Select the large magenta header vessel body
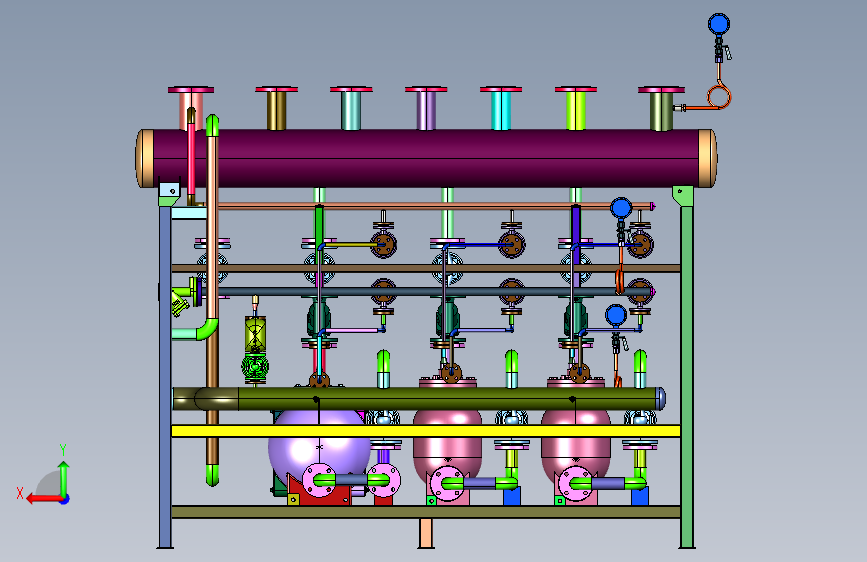The image size is (867, 562). [426, 158]
